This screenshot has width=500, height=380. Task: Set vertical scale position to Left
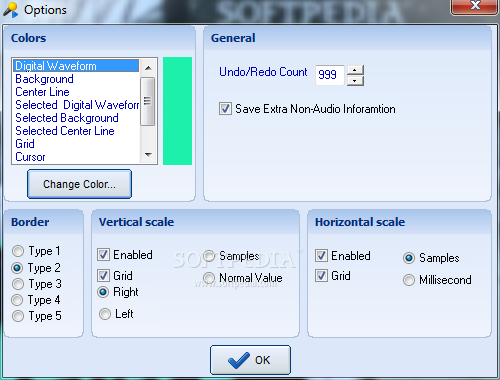tap(105, 314)
